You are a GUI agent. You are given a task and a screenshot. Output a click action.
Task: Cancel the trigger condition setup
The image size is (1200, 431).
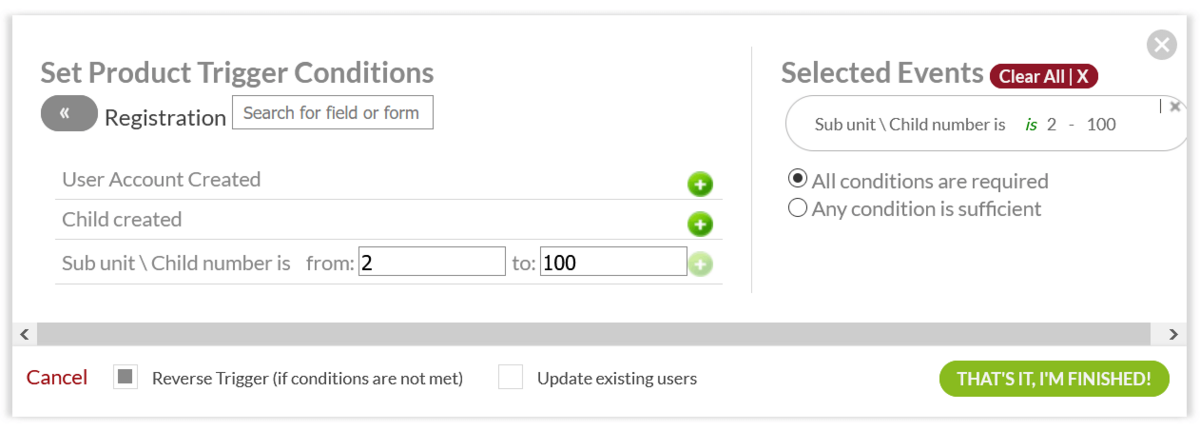[57, 378]
